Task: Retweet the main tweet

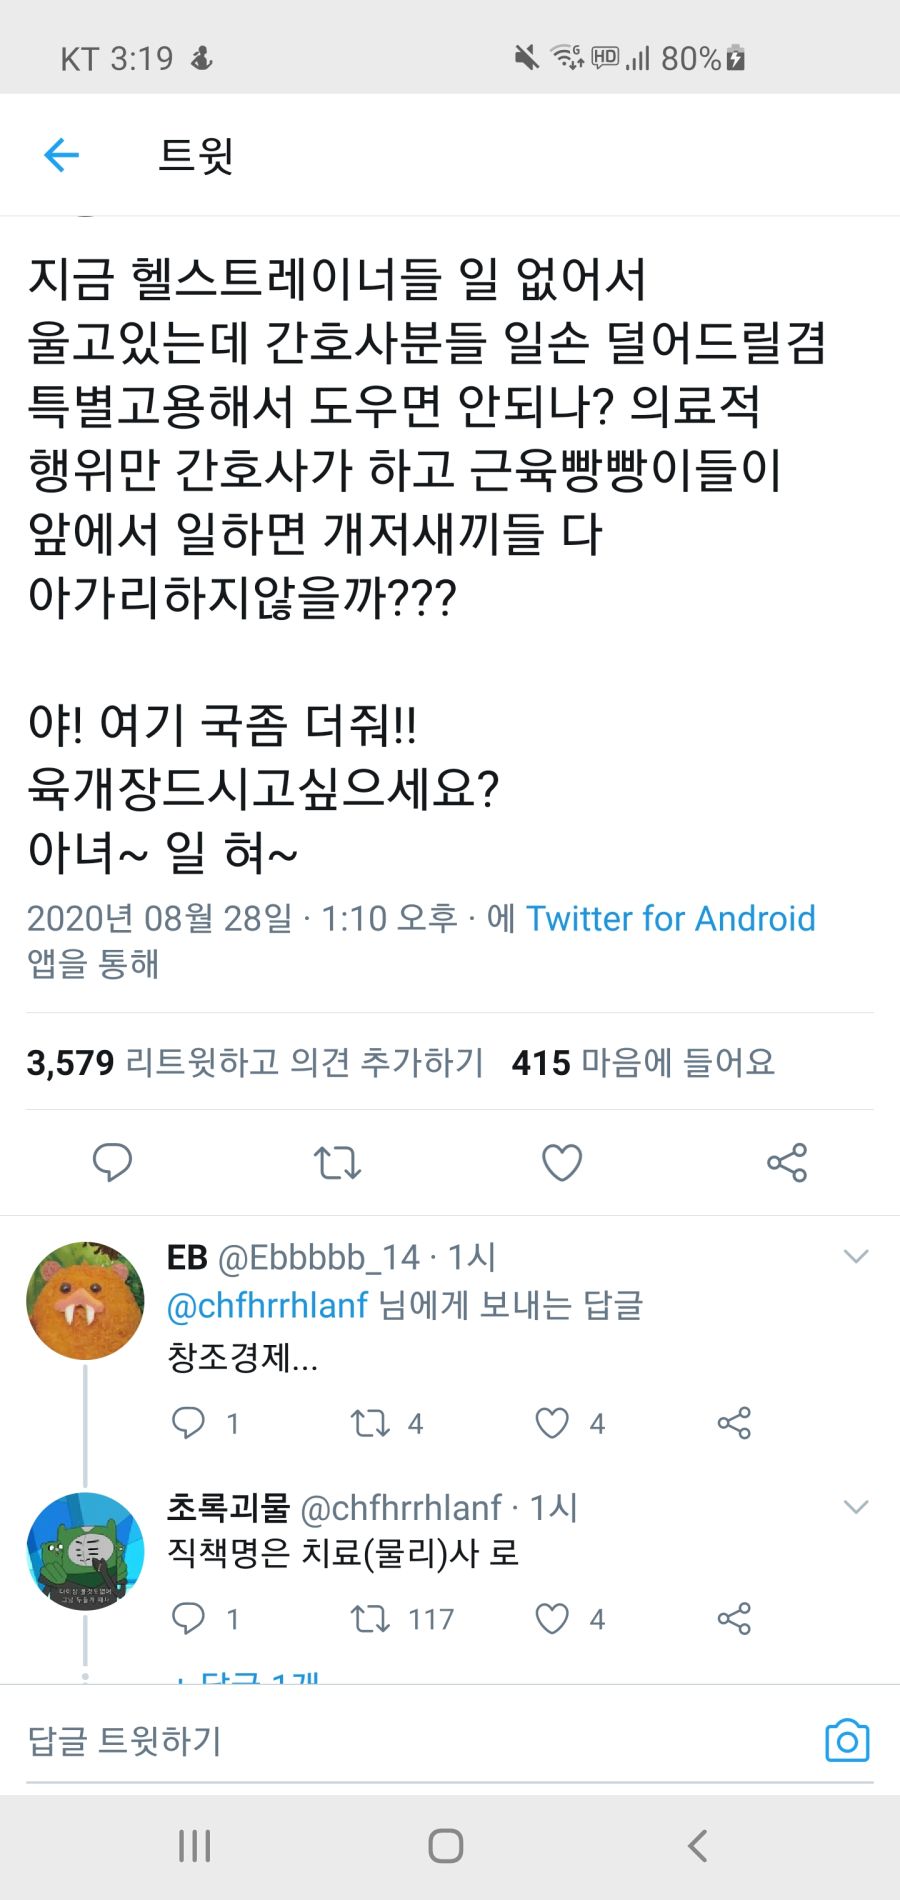Action: pyautogui.click(x=337, y=1162)
